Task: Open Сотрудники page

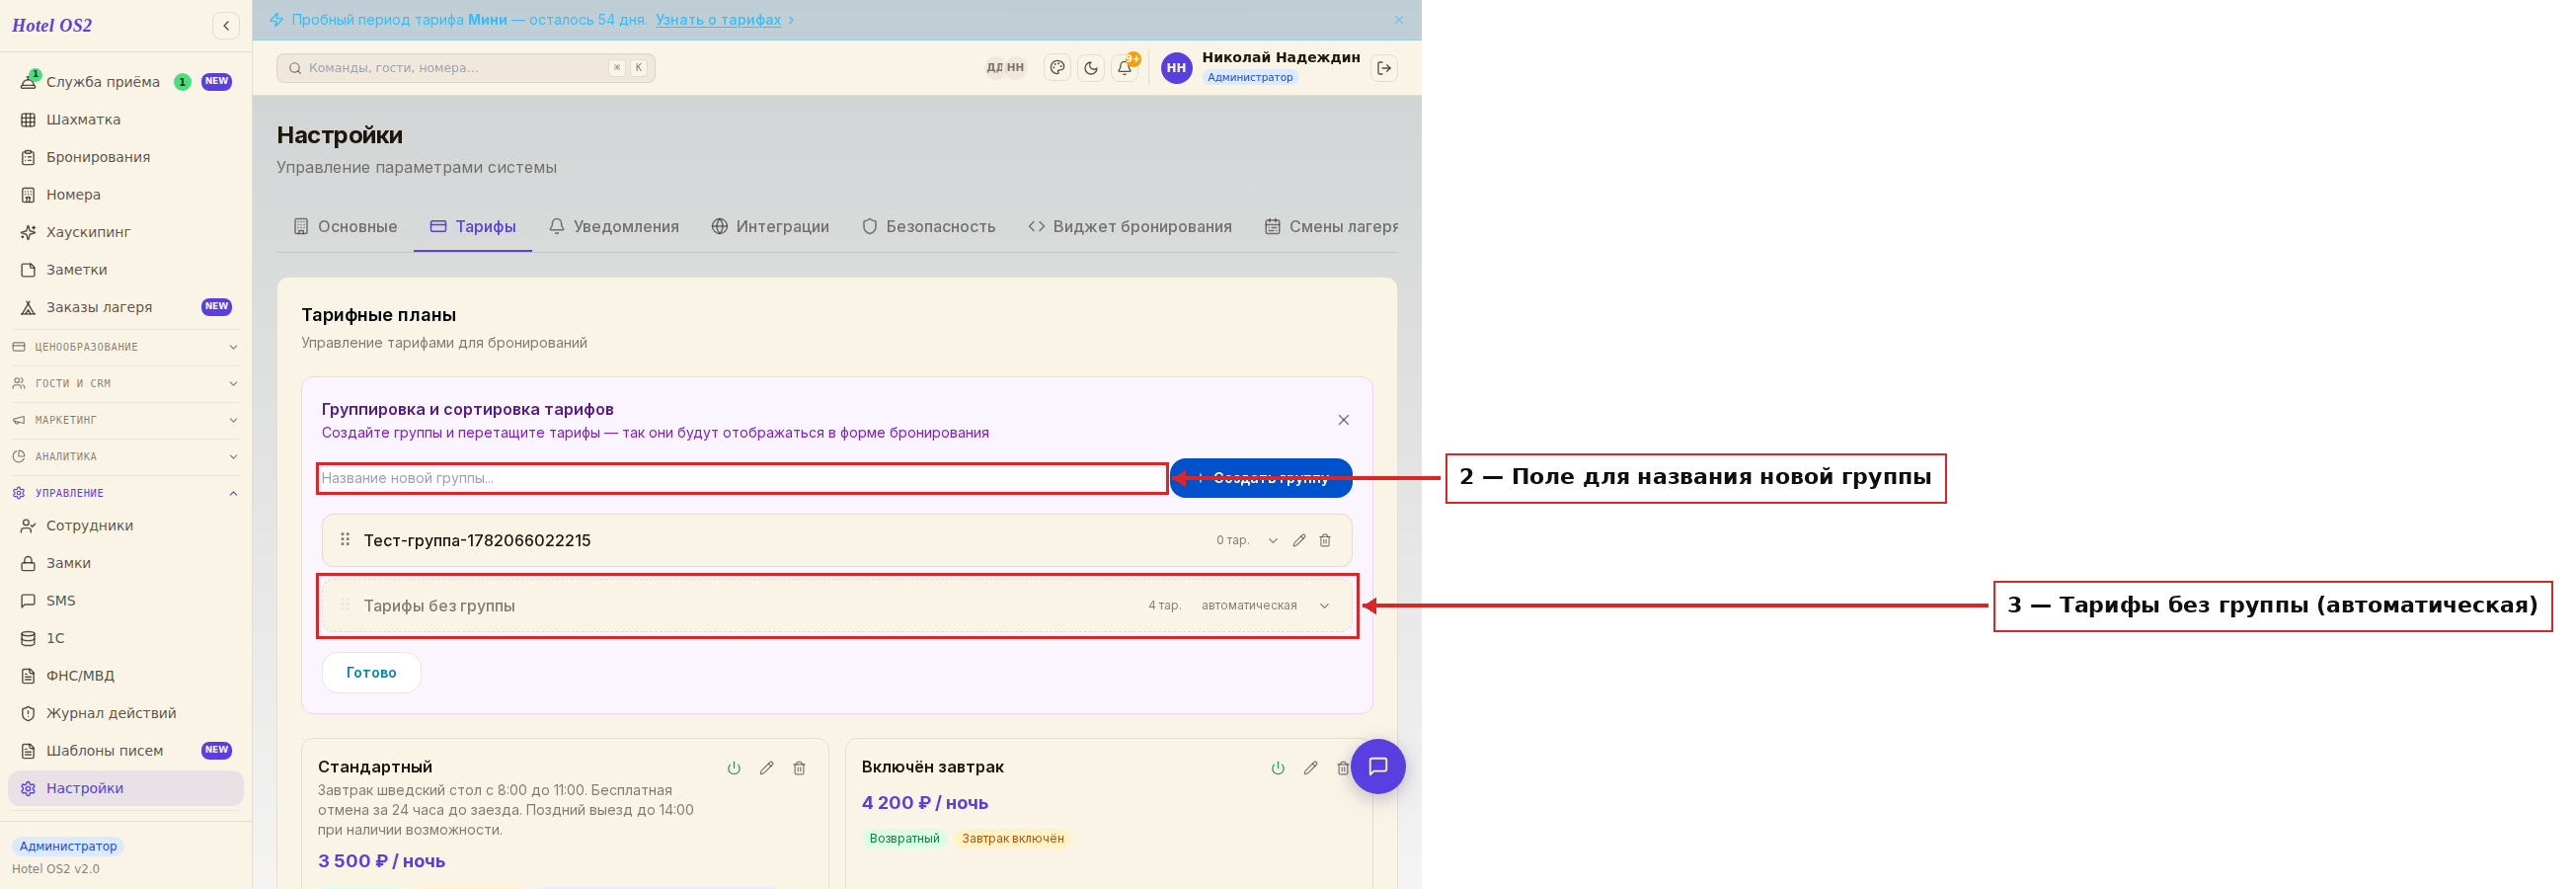Action: (125, 525)
